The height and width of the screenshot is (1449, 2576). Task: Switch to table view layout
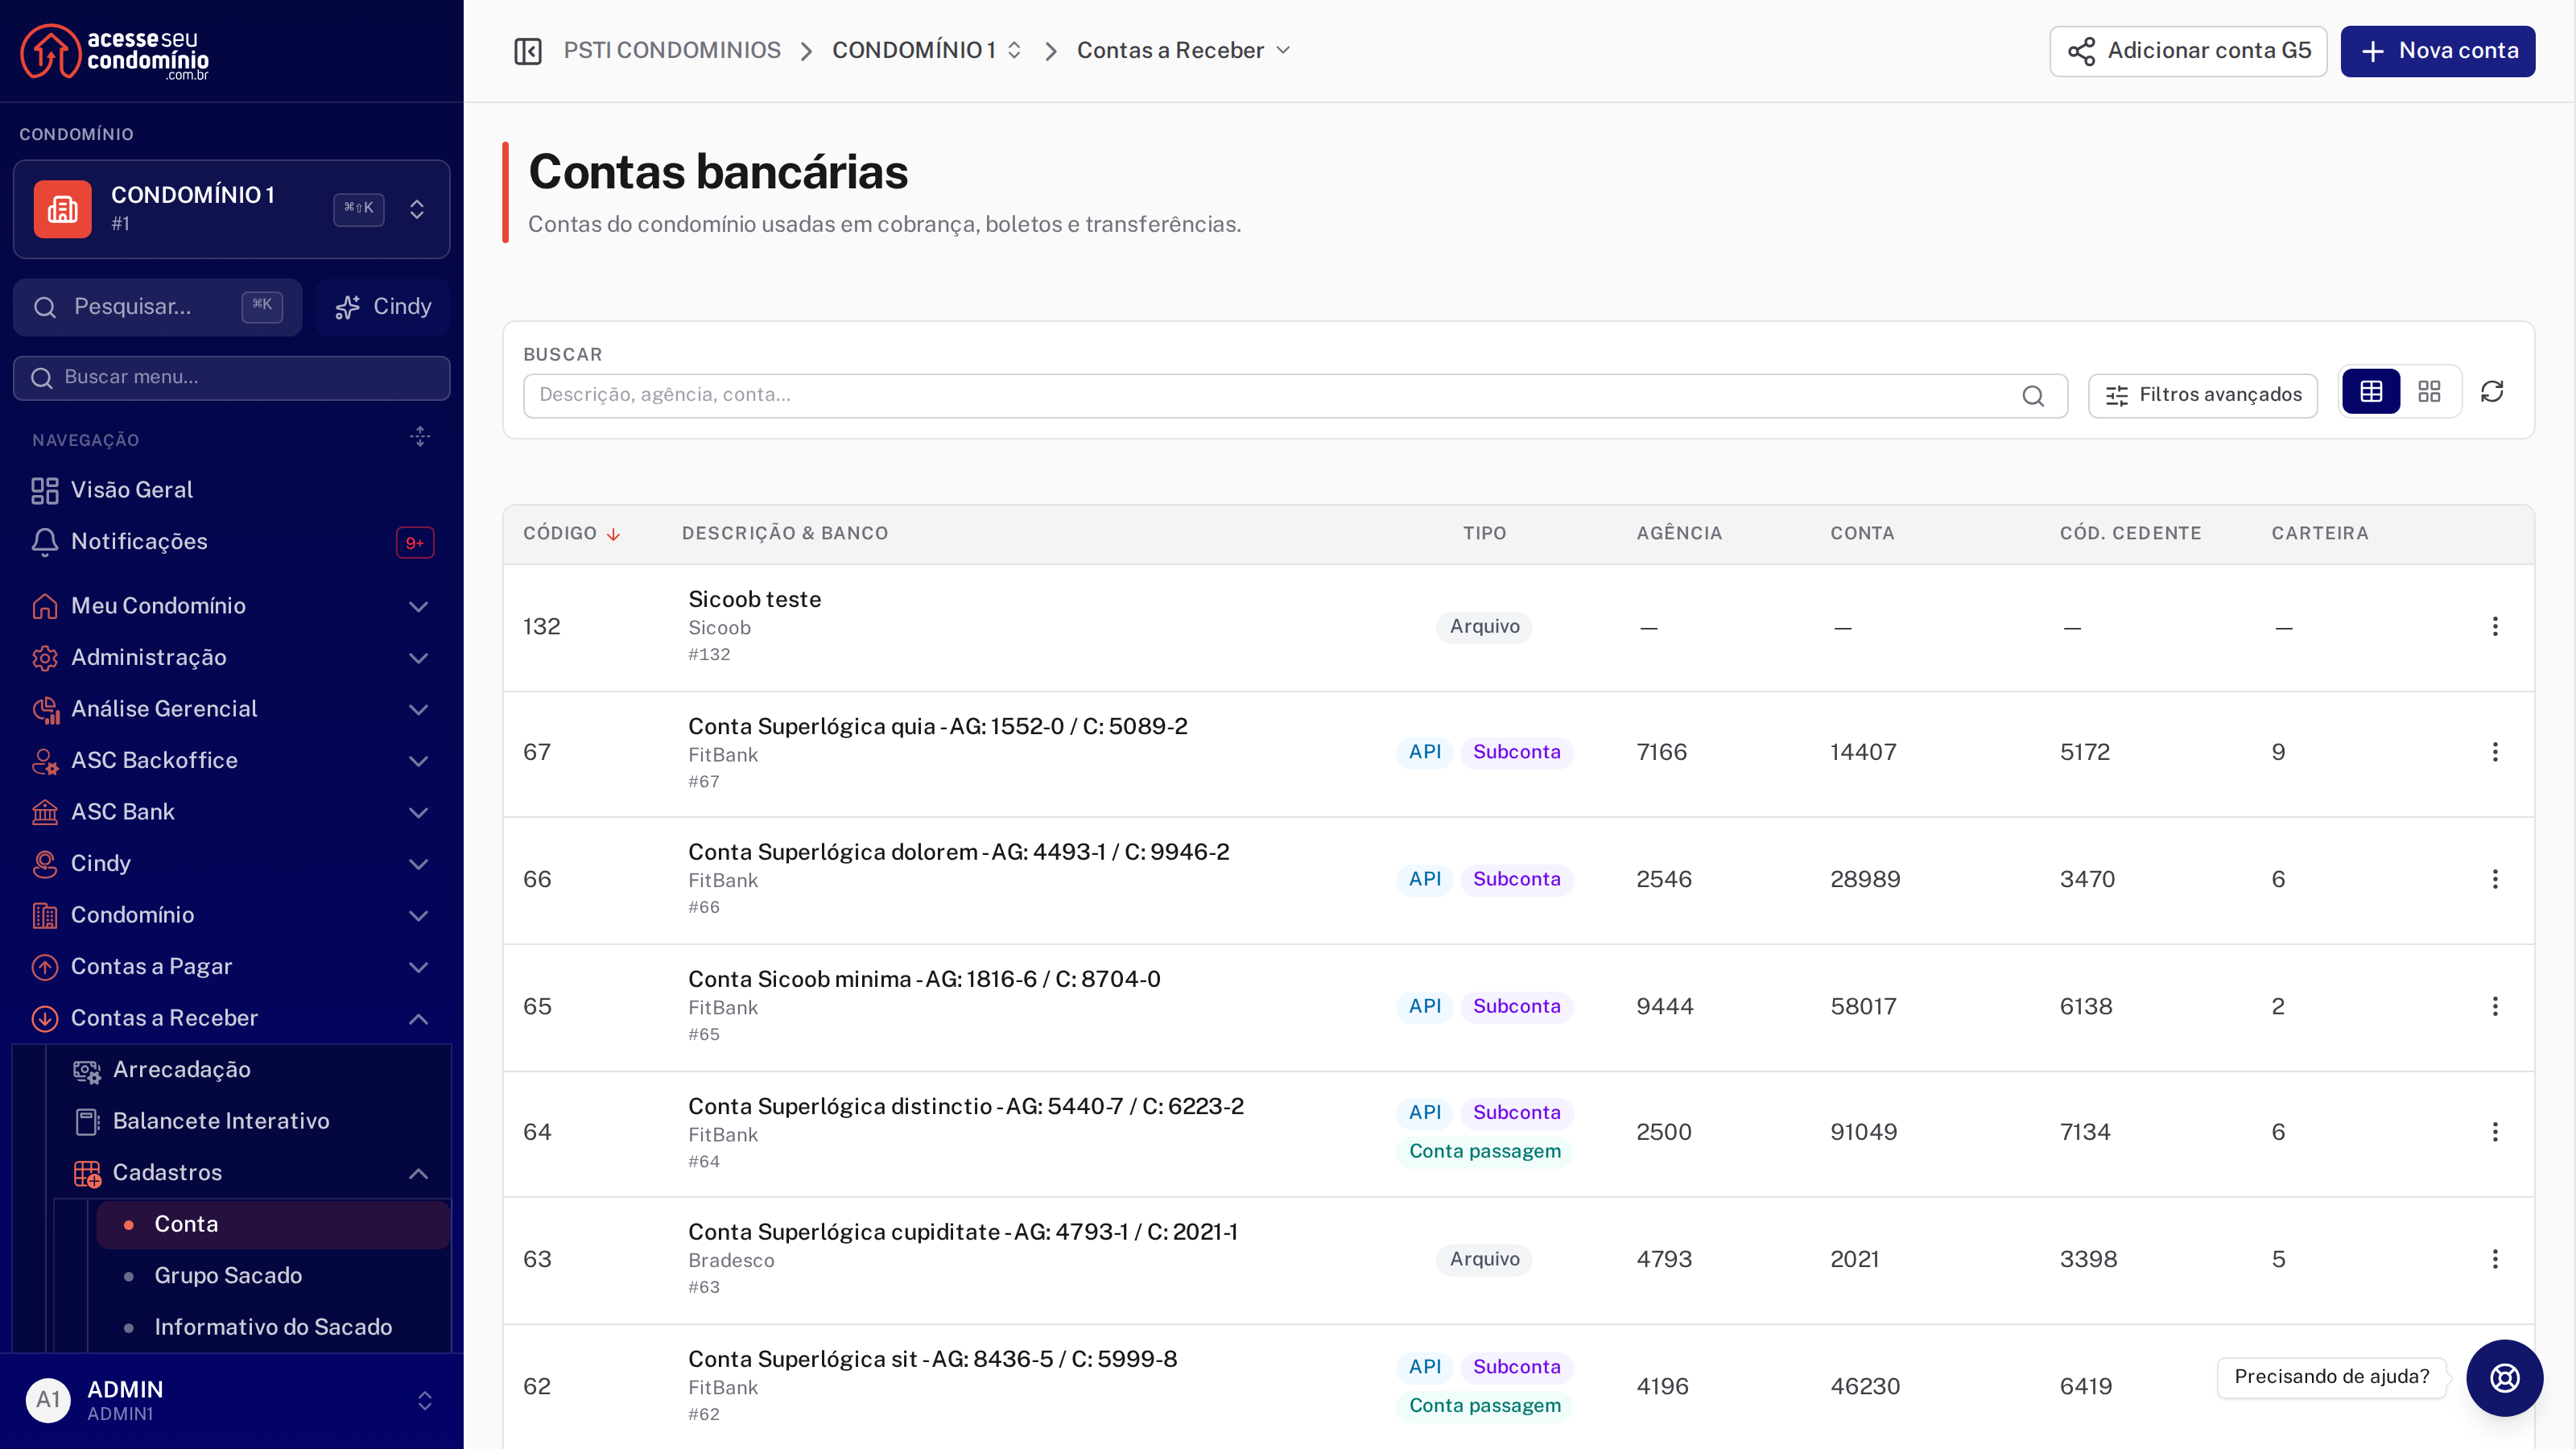(x=2371, y=392)
